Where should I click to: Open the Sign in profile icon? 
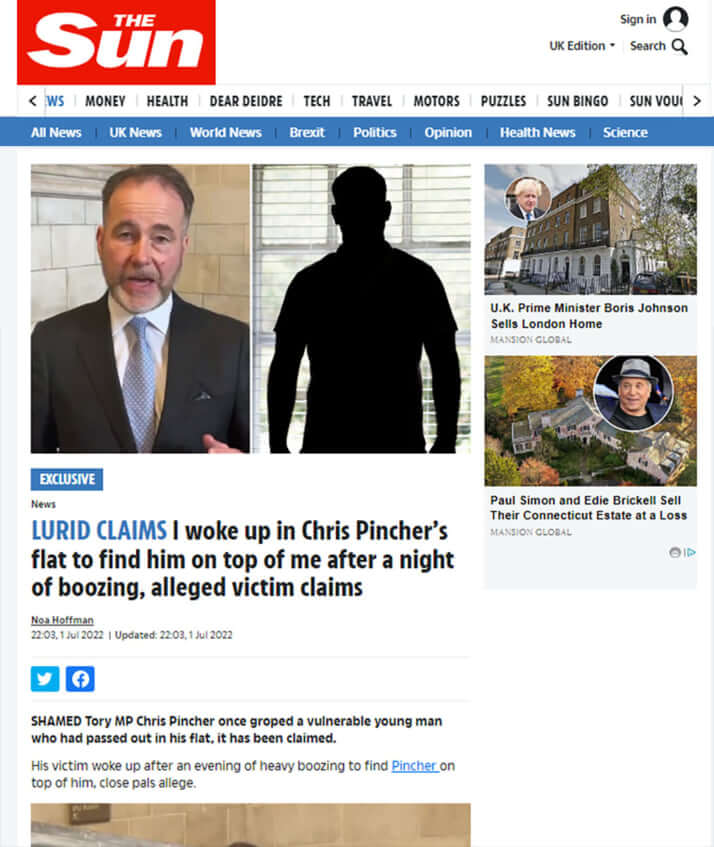point(675,19)
